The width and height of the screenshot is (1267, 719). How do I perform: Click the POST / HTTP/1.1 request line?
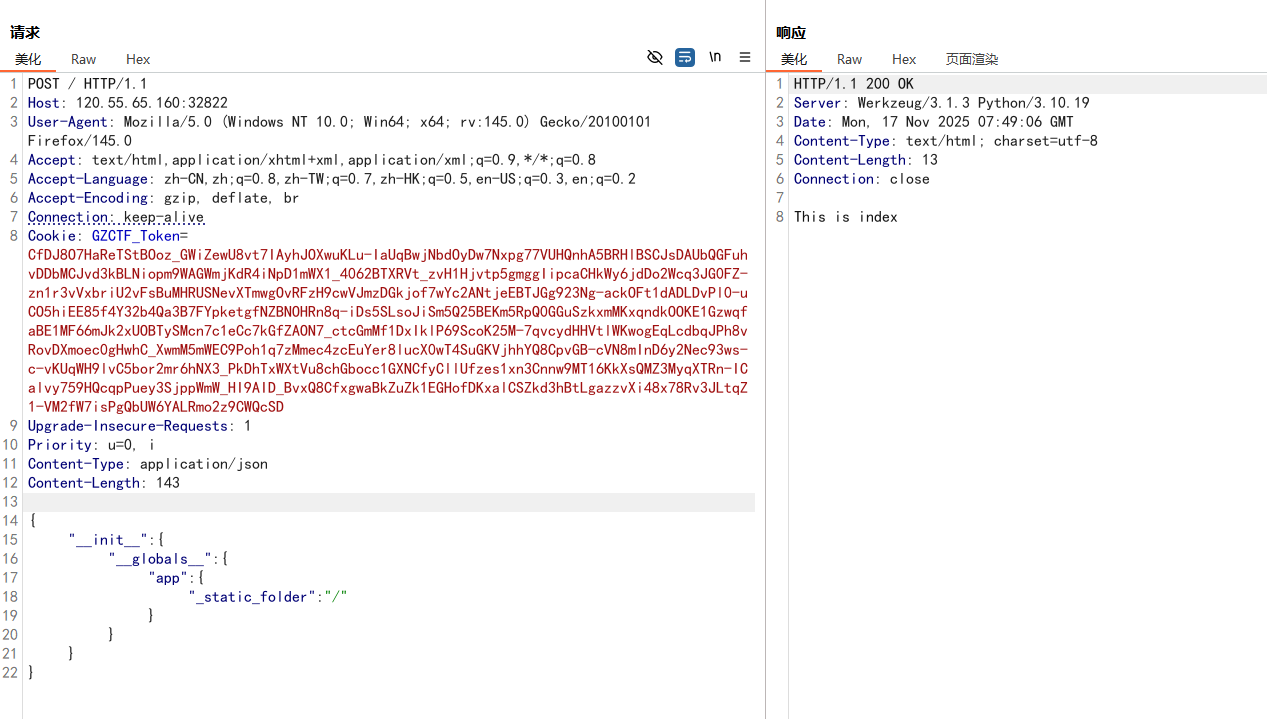point(88,84)
